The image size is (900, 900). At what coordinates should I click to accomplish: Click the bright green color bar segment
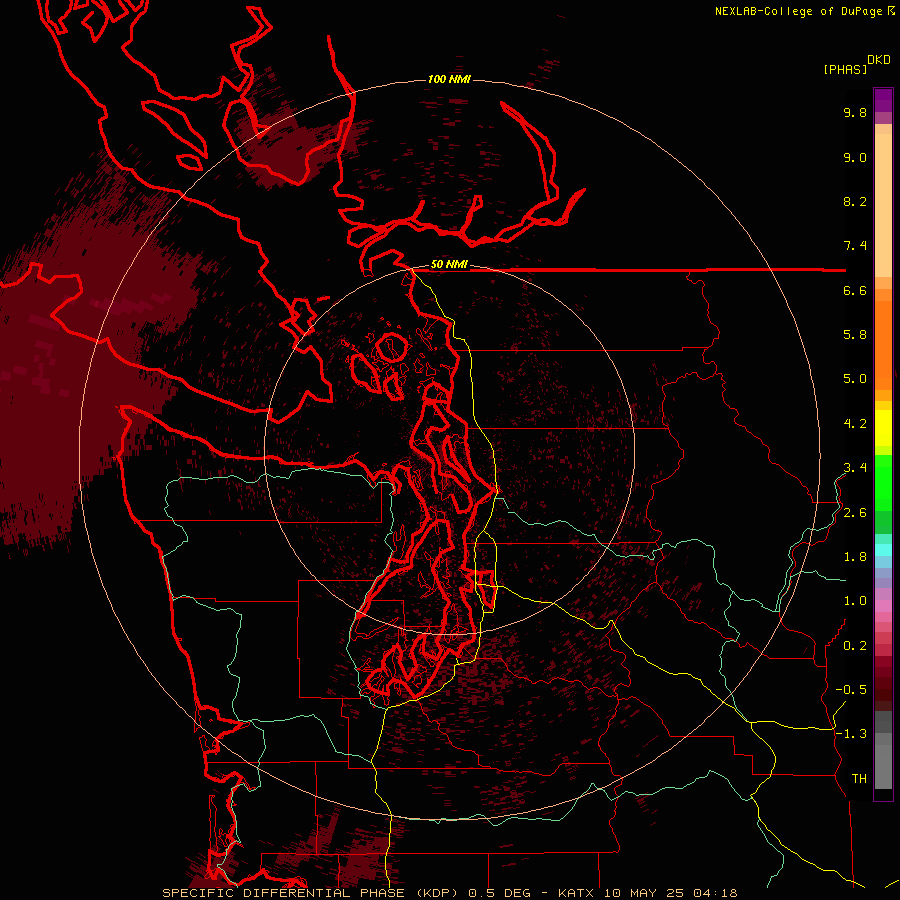883,483
